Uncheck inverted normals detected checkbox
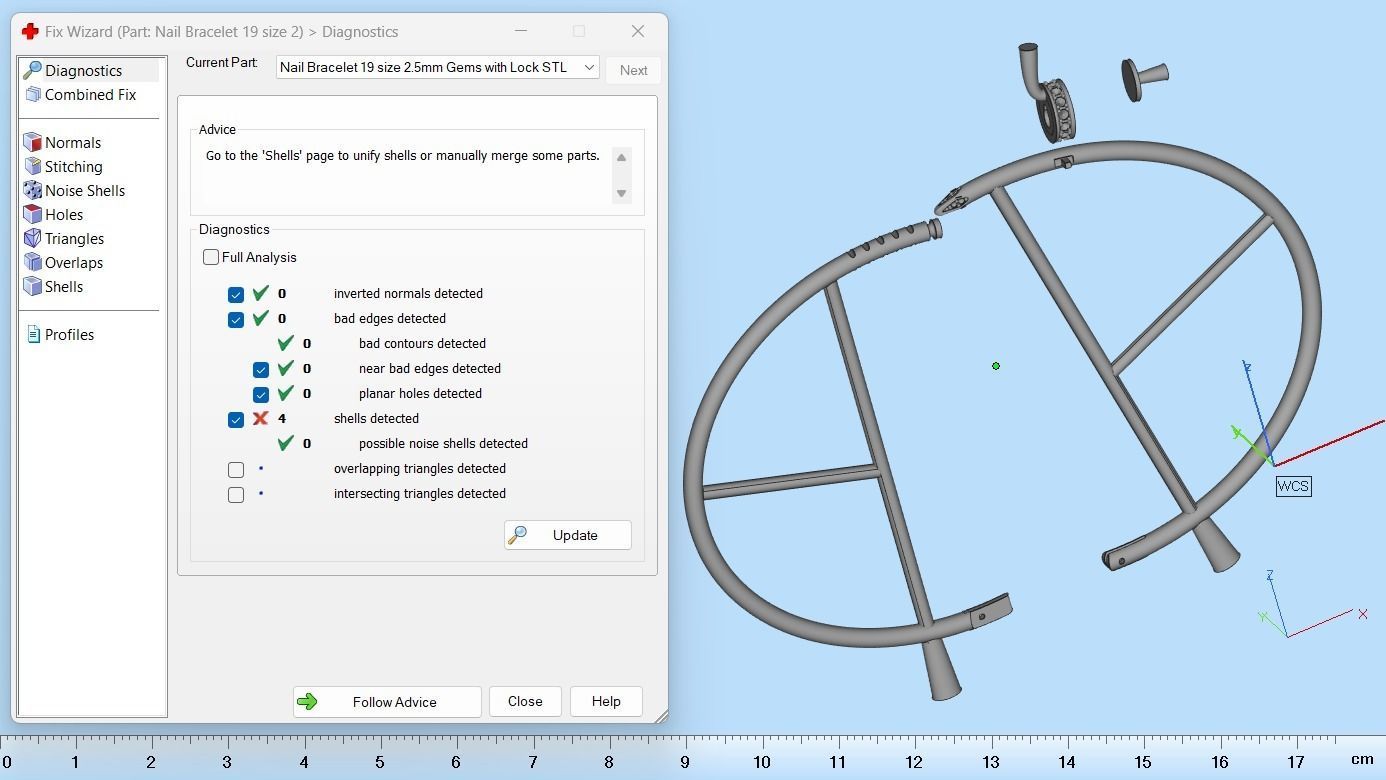Image resolution: width=1386 pixels, height=780 pixels. [x=236, y=294]
